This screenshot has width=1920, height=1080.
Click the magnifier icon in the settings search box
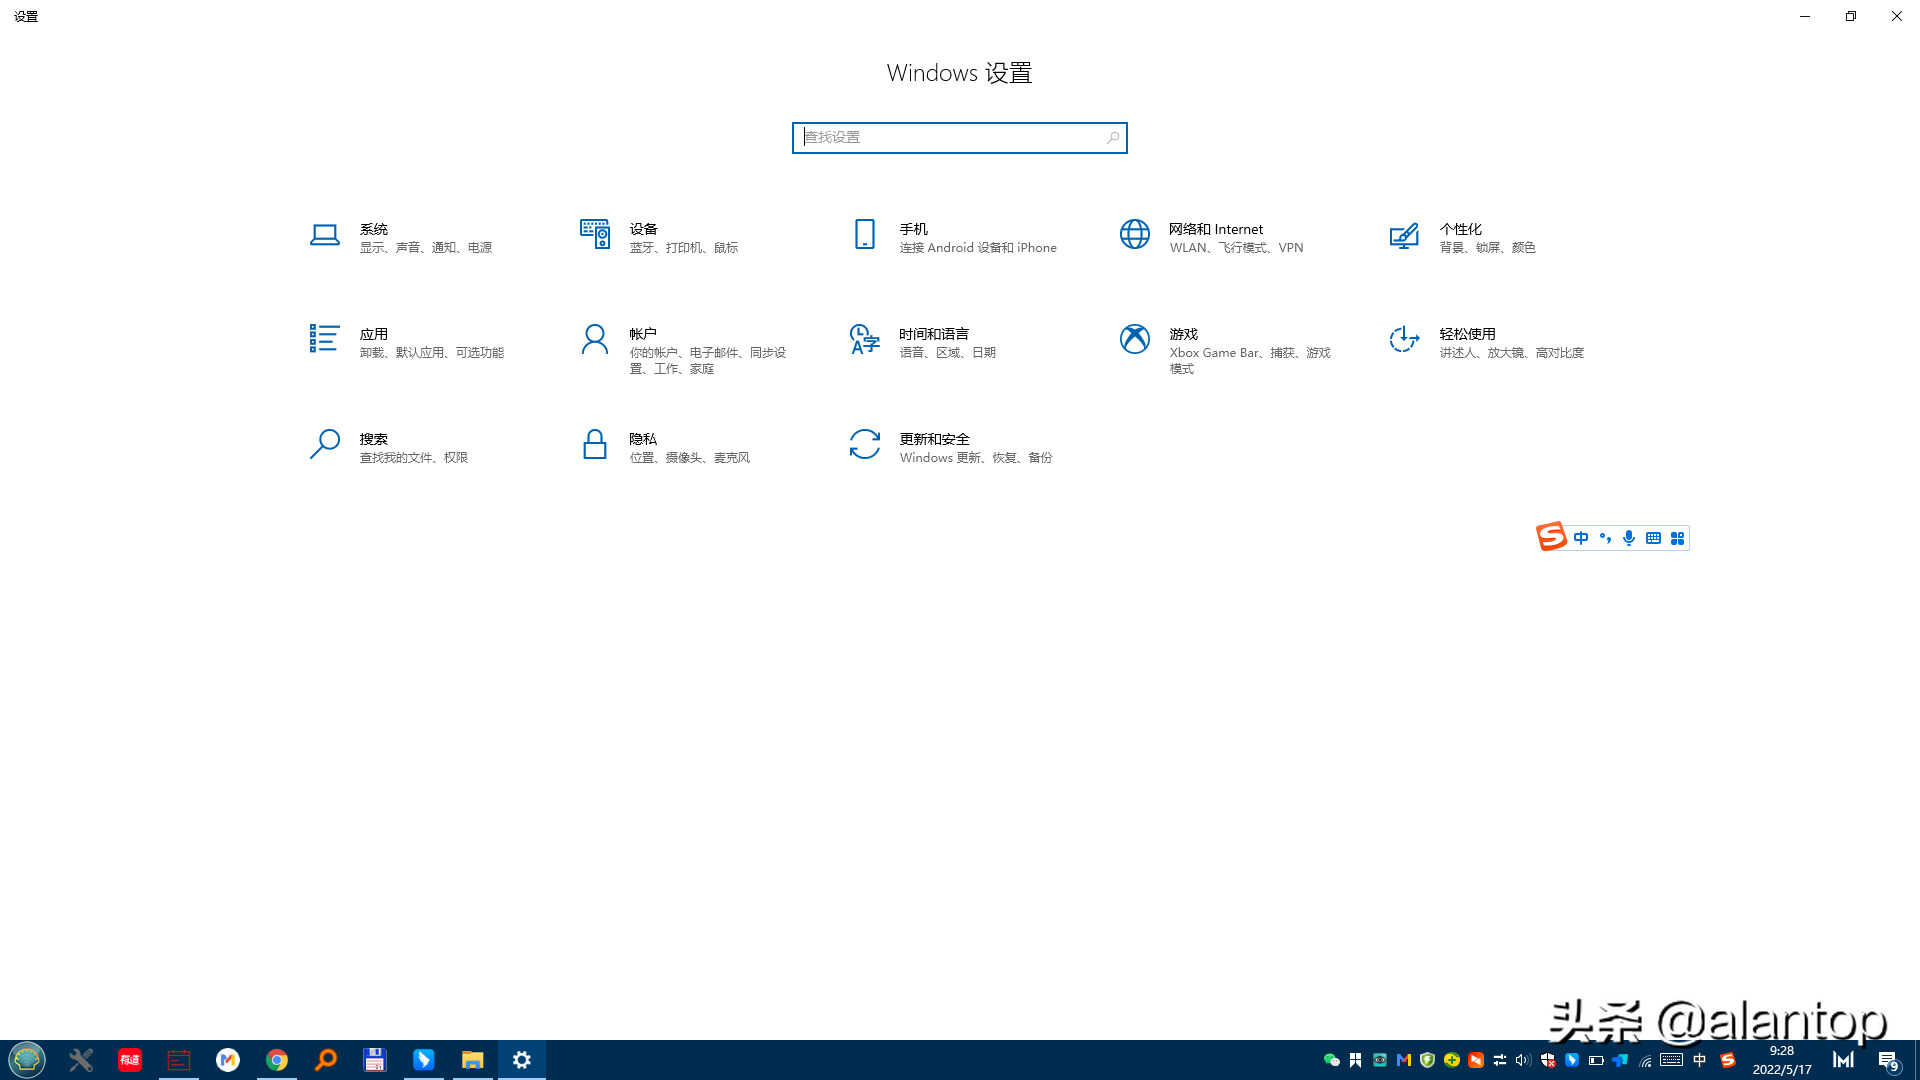click(x=1112, y=138)
